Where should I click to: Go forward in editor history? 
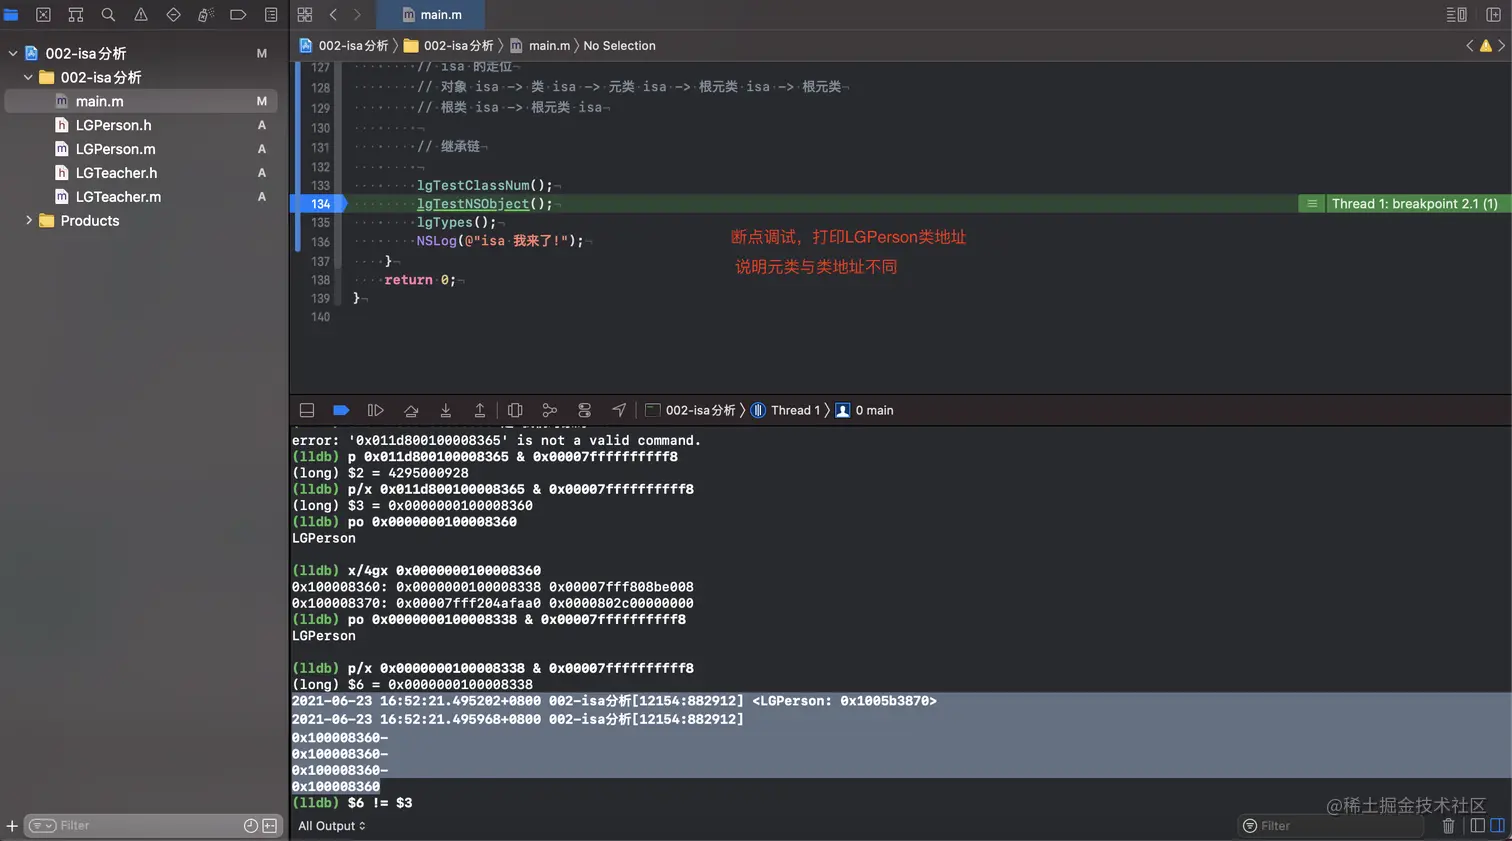pos(357,15)
